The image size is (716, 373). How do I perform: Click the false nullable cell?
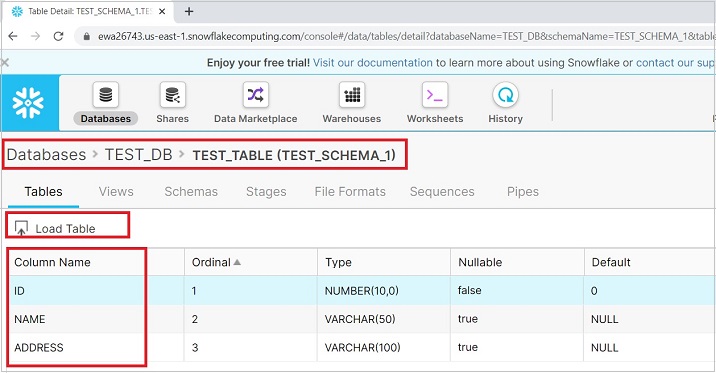point(469,290)
